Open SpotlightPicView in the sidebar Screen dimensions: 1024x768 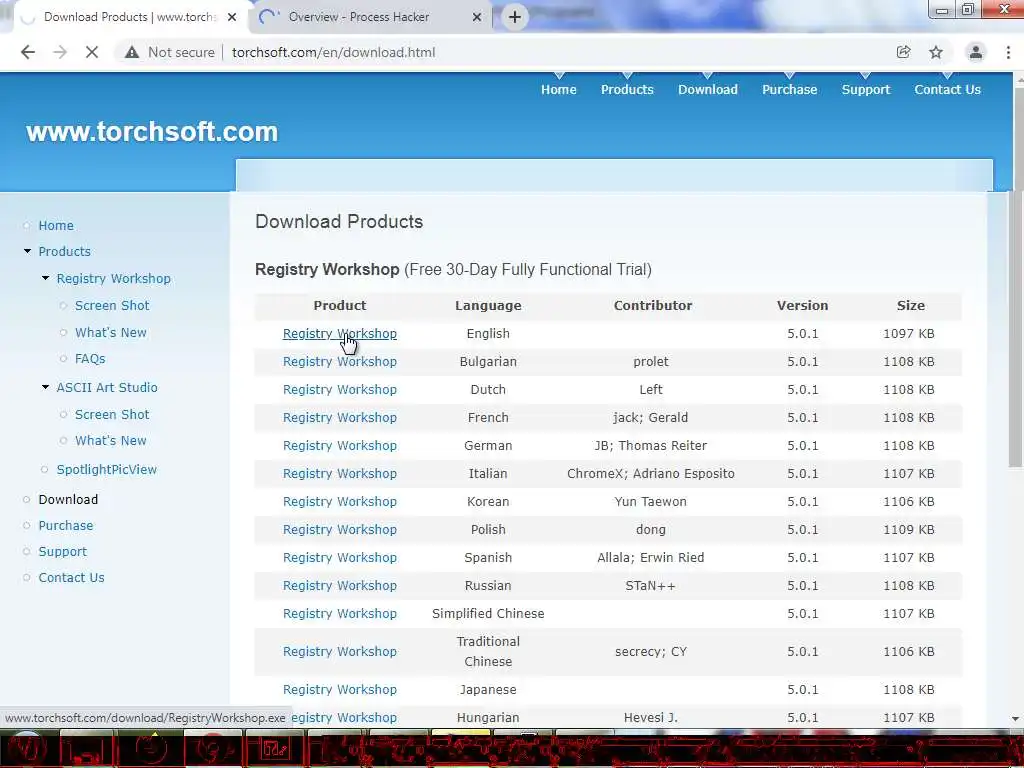tap(106, 470)
